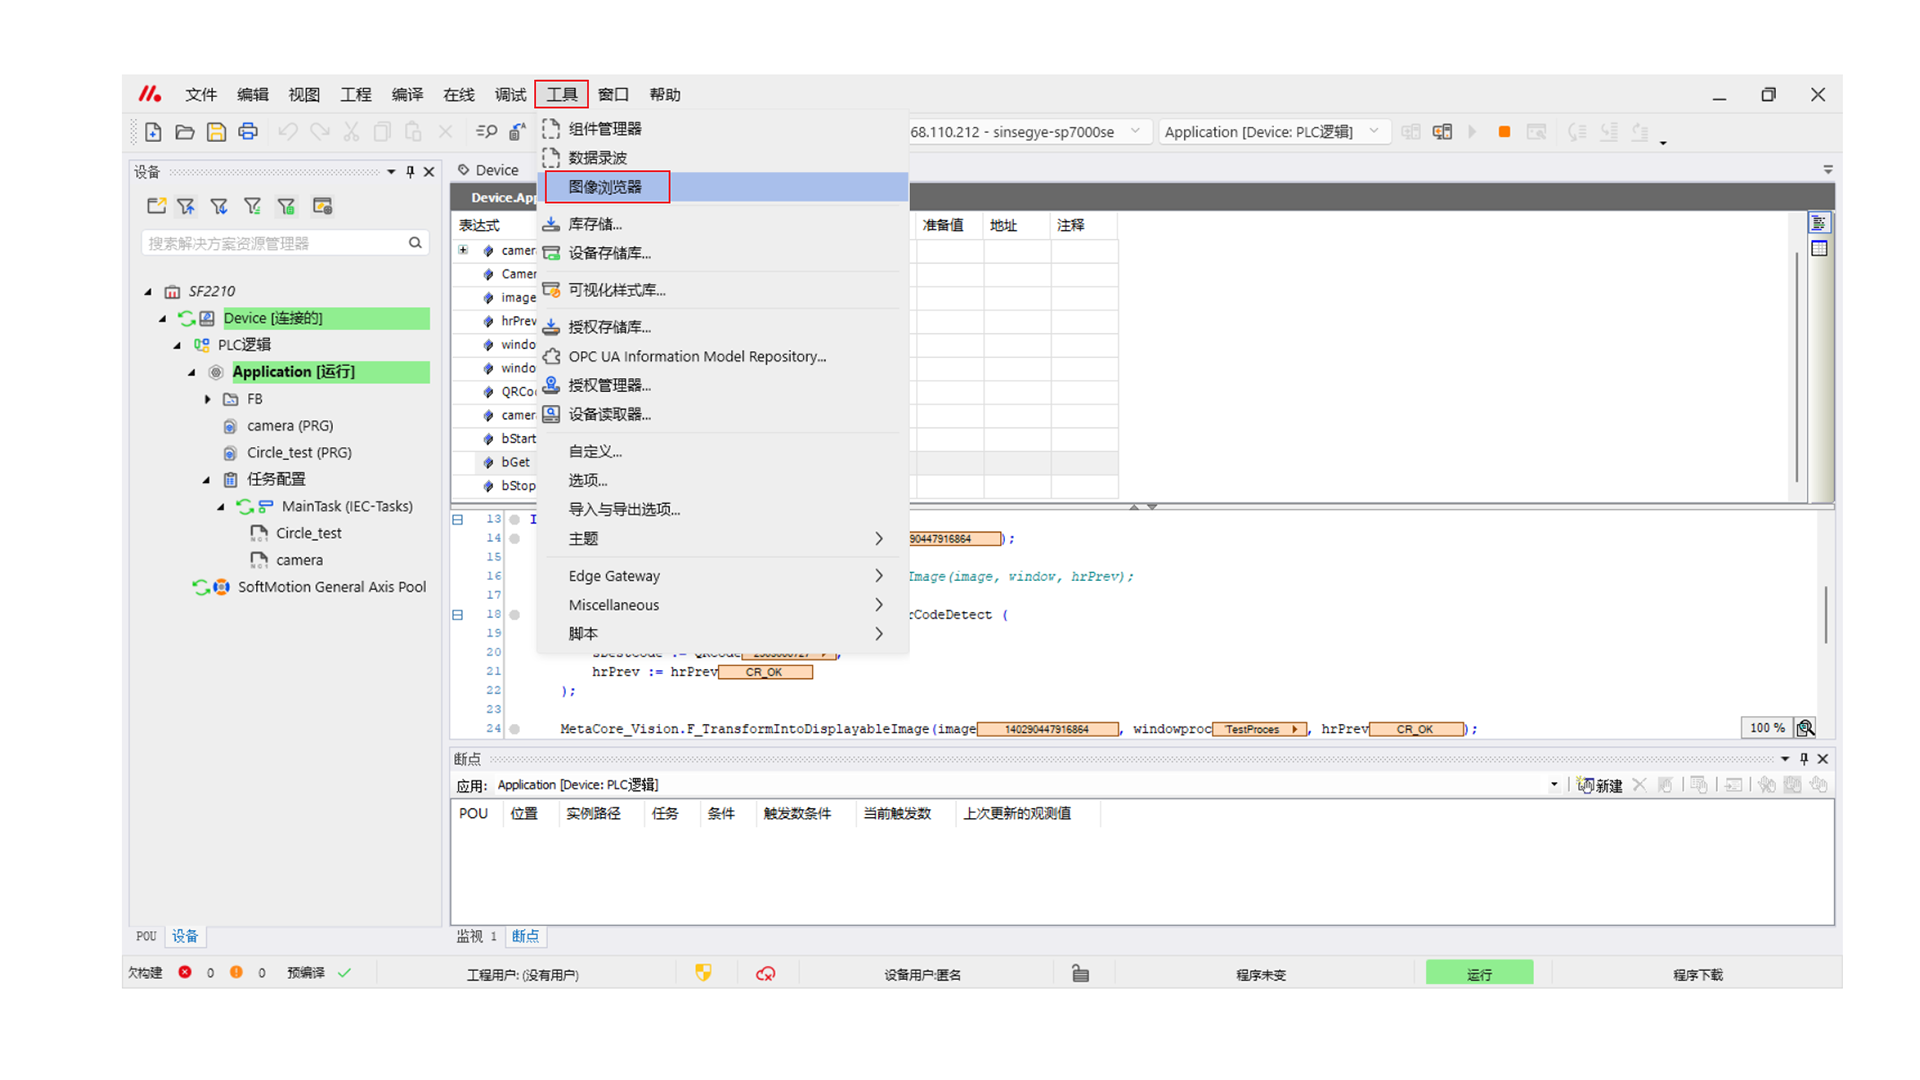Screen dimensions: 1920x1080
Task: Click the search icon in solution explorer box
Action: tap(415, 243)
